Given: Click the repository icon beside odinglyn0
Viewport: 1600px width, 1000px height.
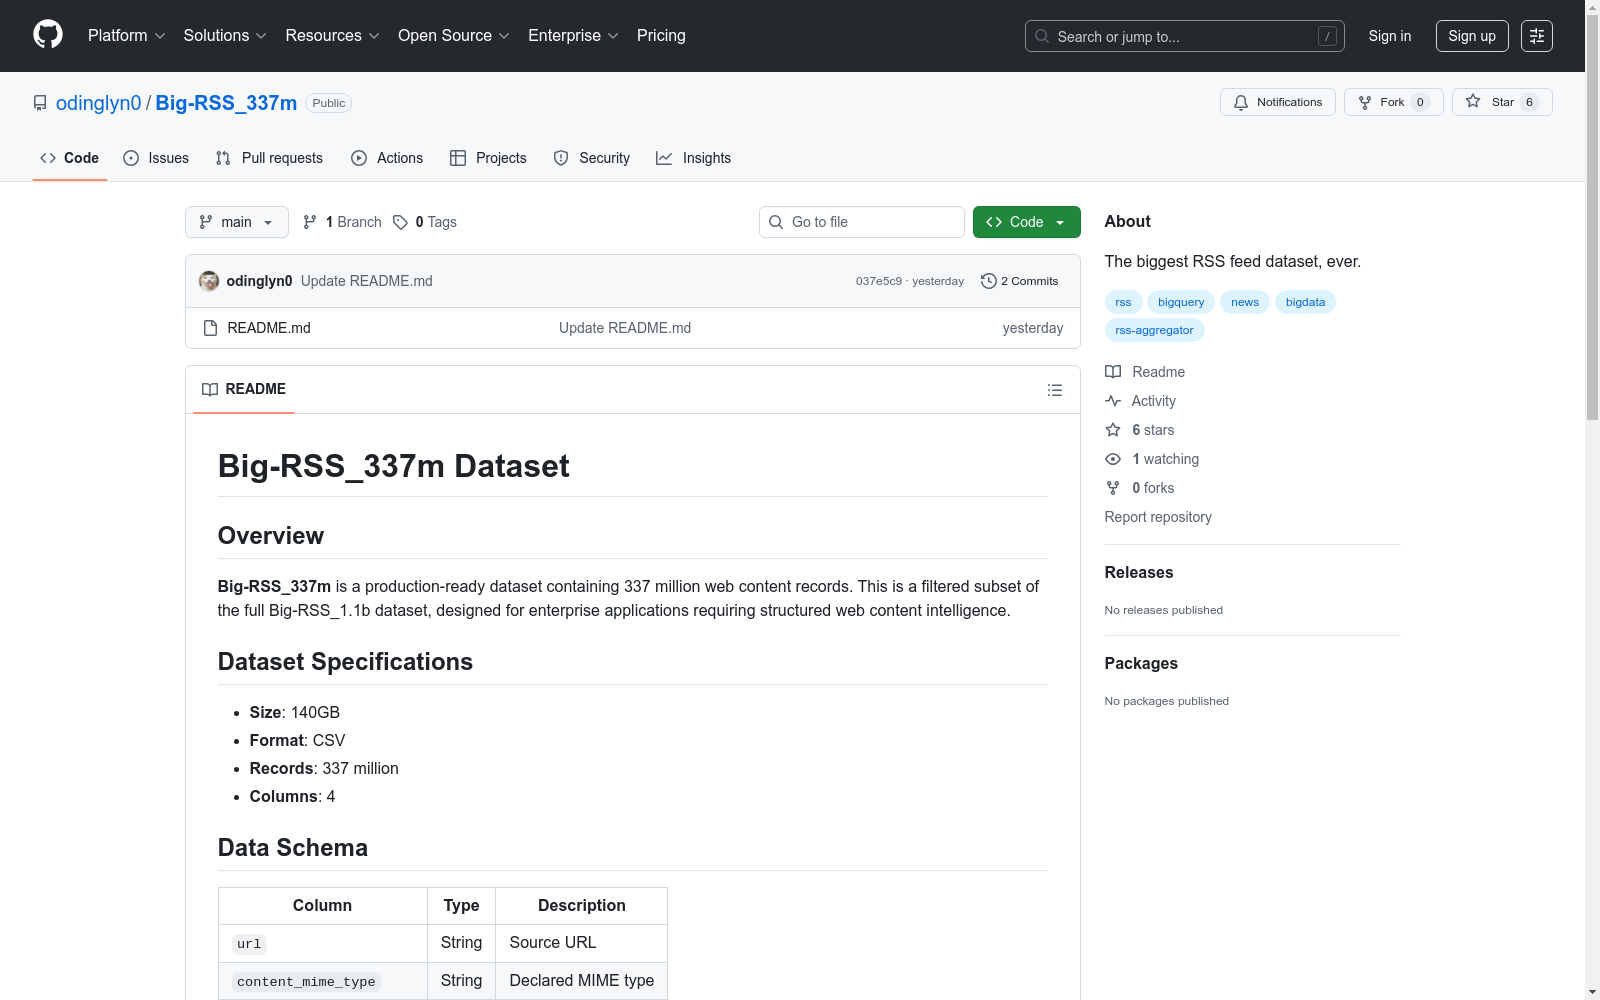Looking at the screenshot, I should pyautogui.click(x=40, y=103).
